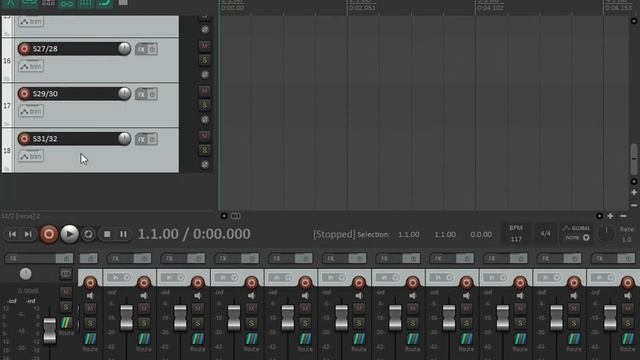Bypass the master track FX
The width and height of the screenshot is (640, 360).
coord(64,258)
